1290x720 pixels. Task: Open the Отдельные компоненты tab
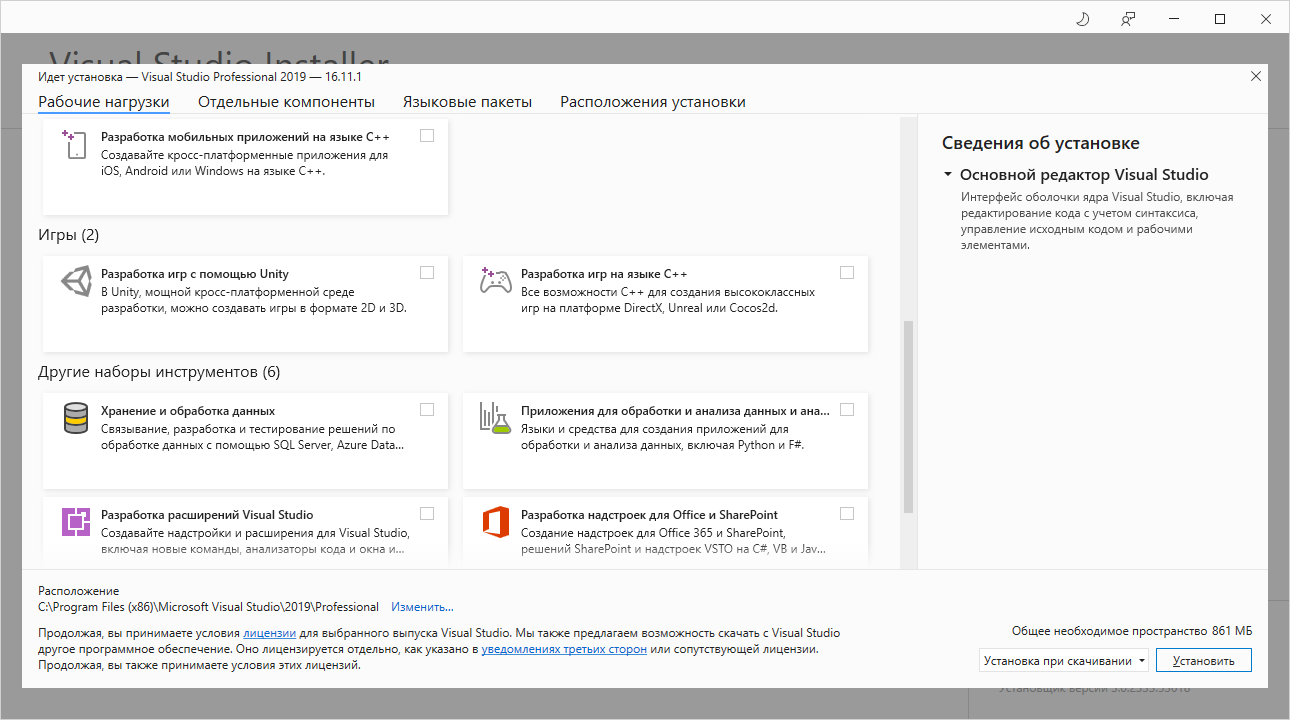pos(286,102)
